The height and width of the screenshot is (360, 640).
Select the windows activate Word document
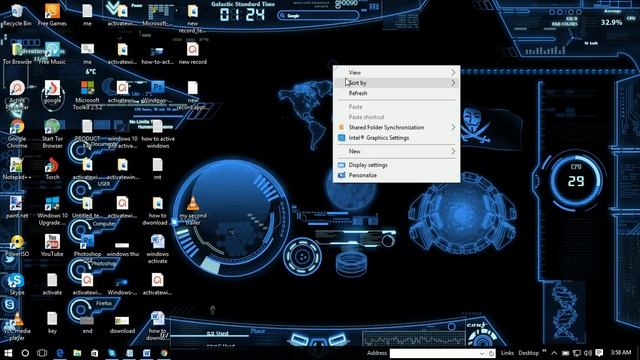click(x=158, y=249)
